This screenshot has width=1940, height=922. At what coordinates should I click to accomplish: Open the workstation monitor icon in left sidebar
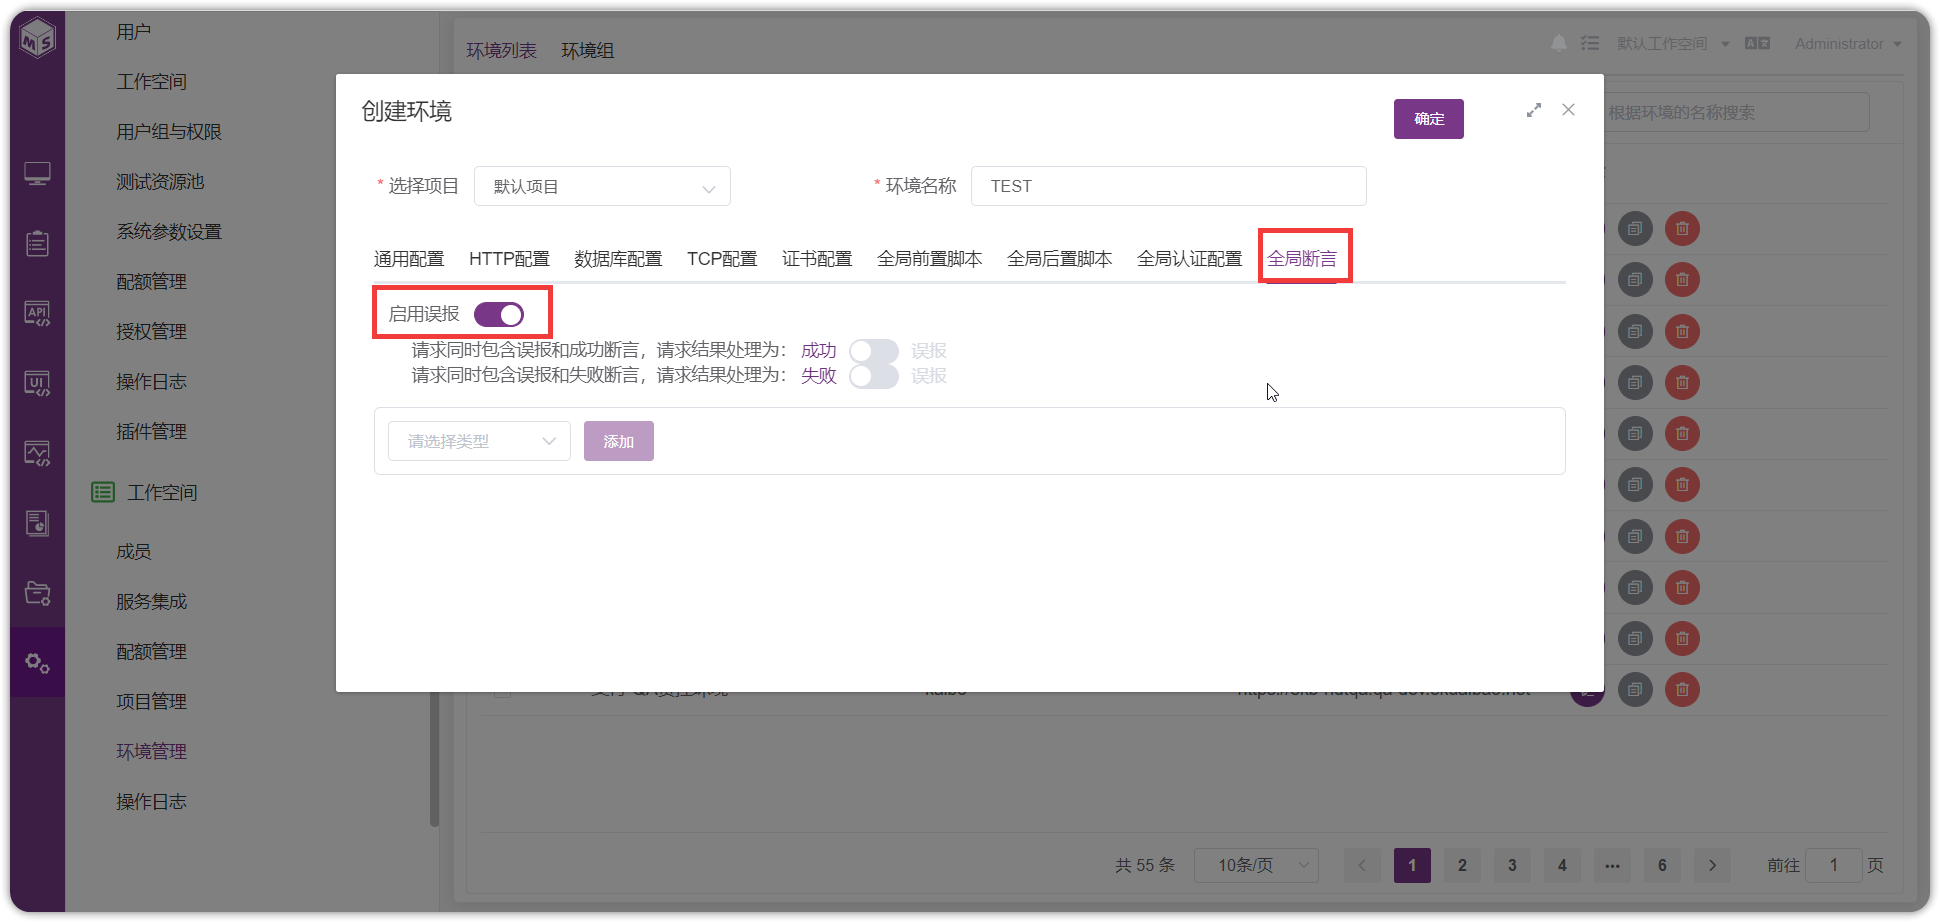click(37, 174)
